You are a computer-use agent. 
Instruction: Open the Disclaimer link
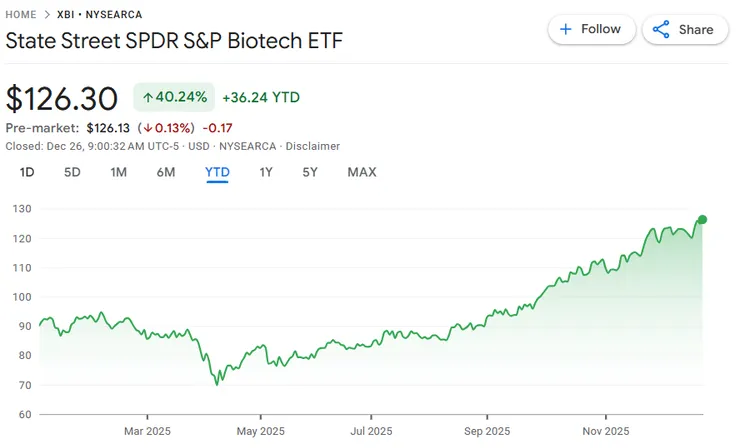pyautogui.click(x=313, y=146)
